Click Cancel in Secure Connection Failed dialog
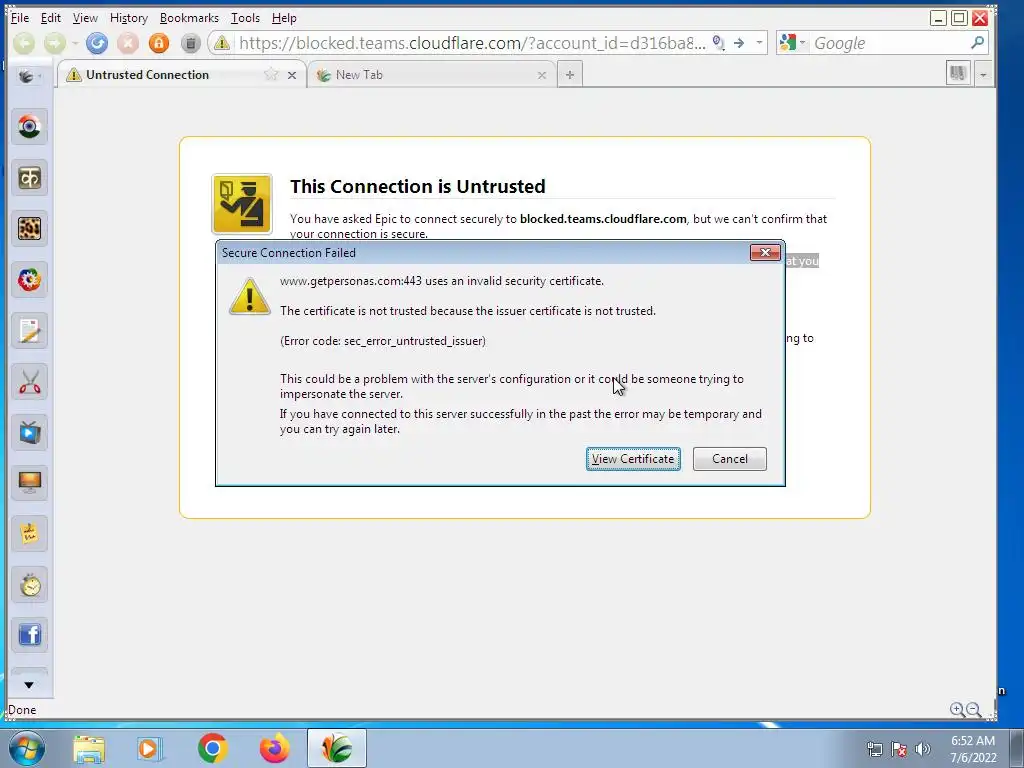The height and width of the screenshot is (768, 1024). point(729,459)
